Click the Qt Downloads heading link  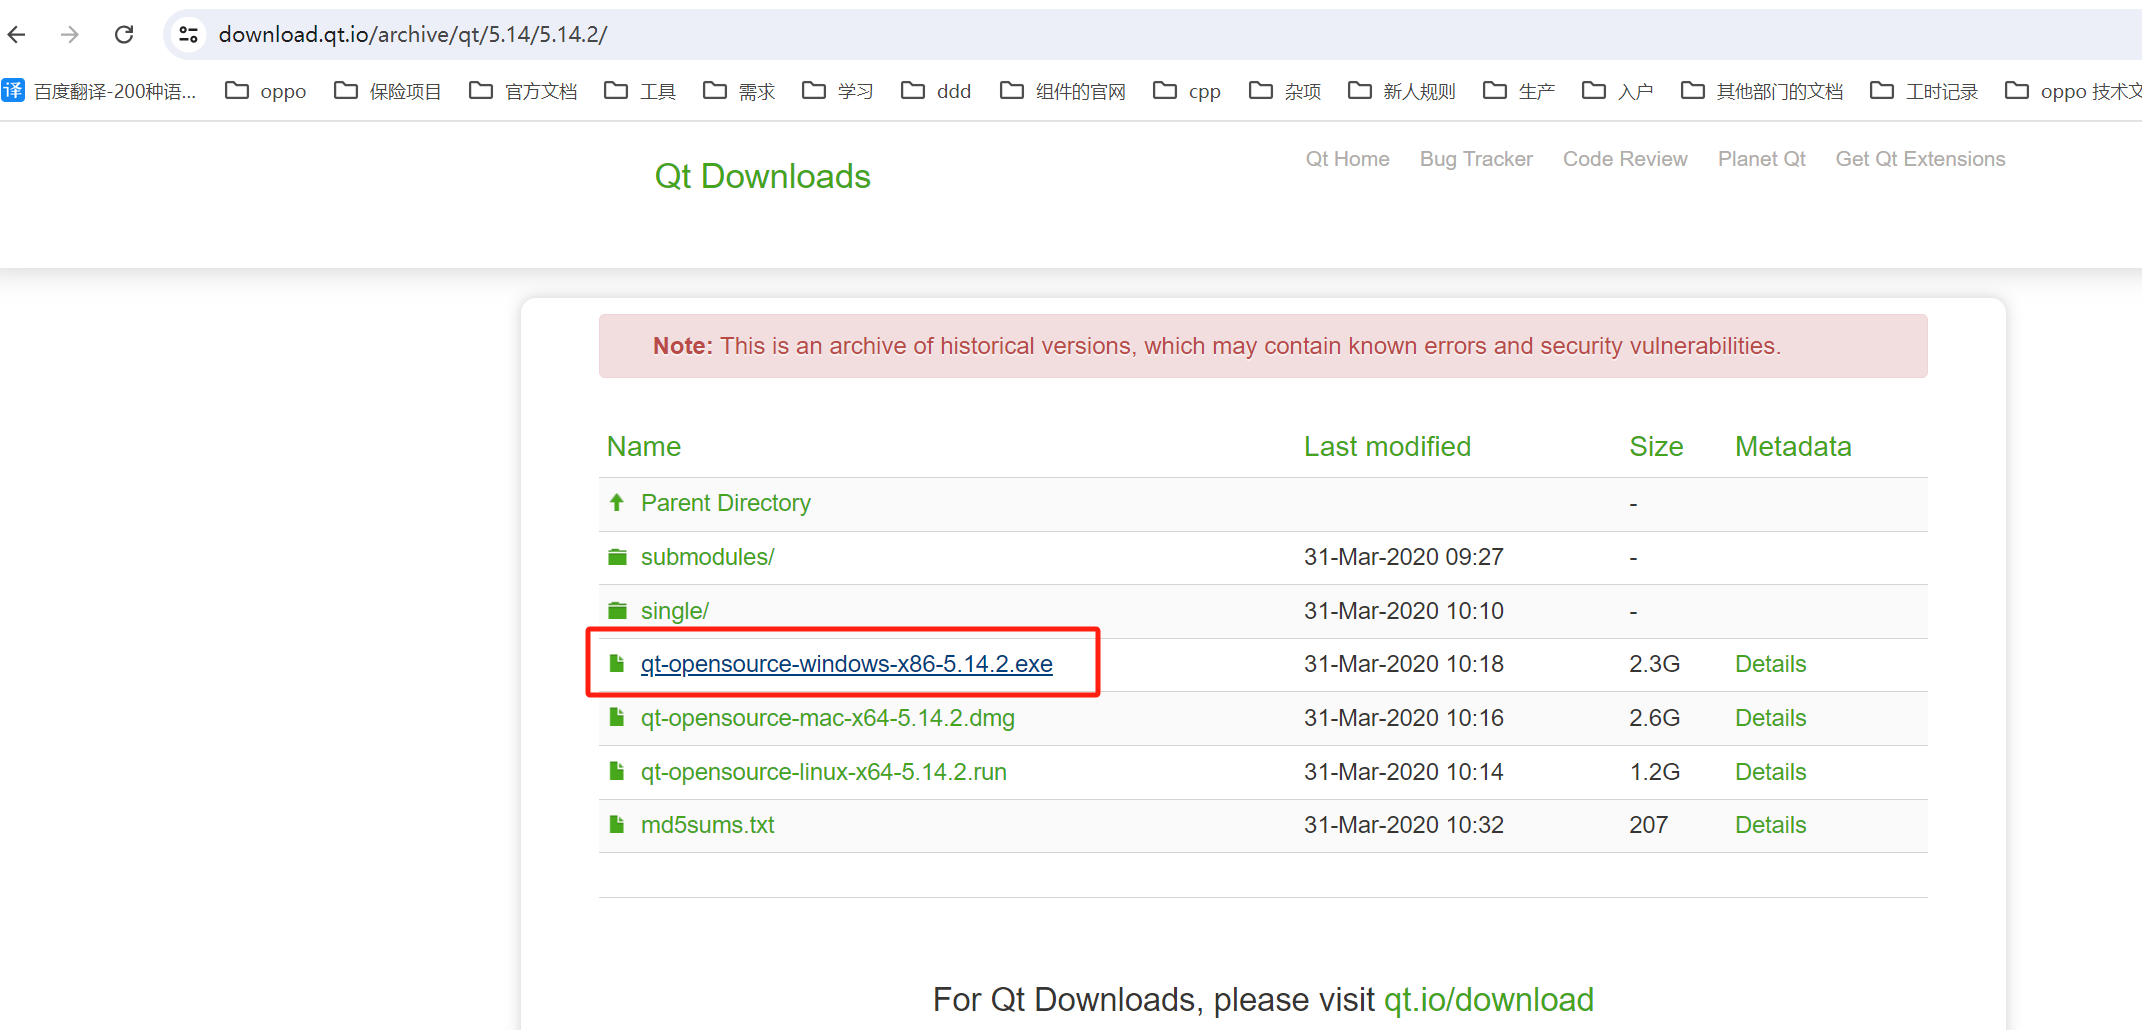[x=762, y=176]
